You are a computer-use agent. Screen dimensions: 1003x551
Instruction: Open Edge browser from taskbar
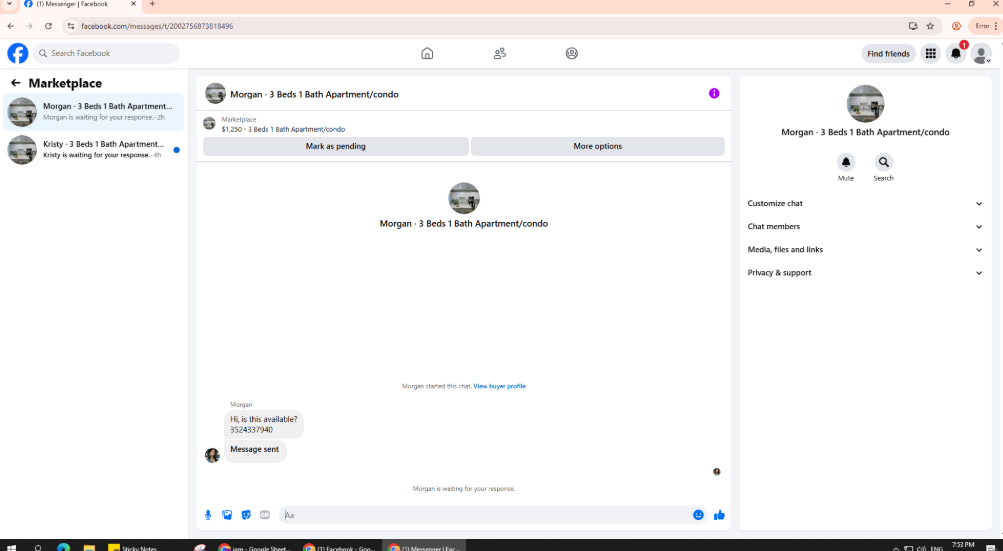[63, 548]
